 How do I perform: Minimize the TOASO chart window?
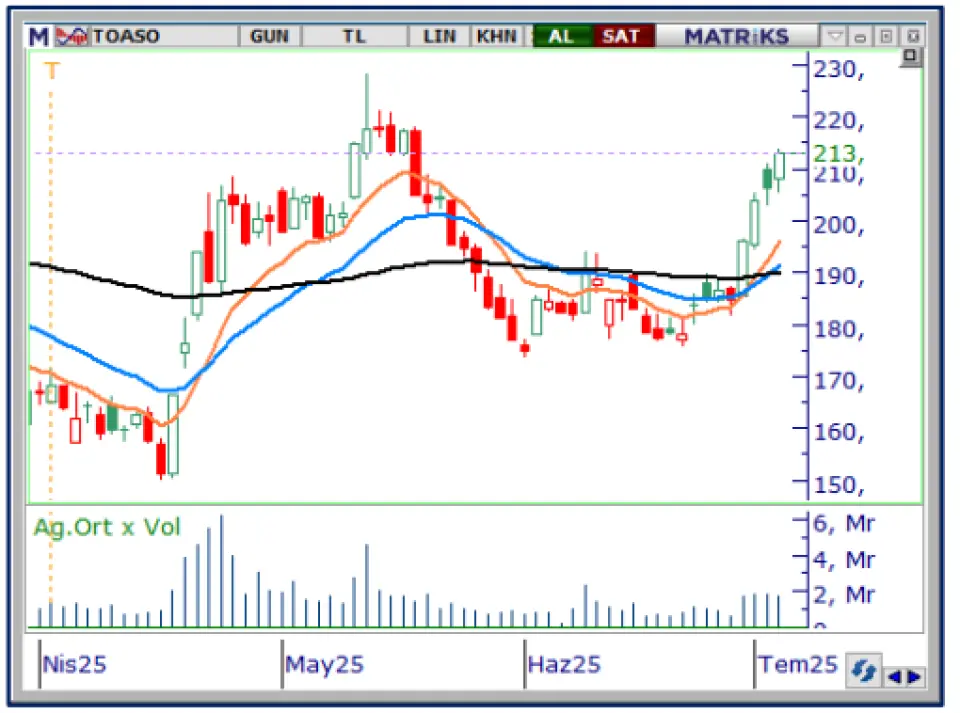coord(860,37)
